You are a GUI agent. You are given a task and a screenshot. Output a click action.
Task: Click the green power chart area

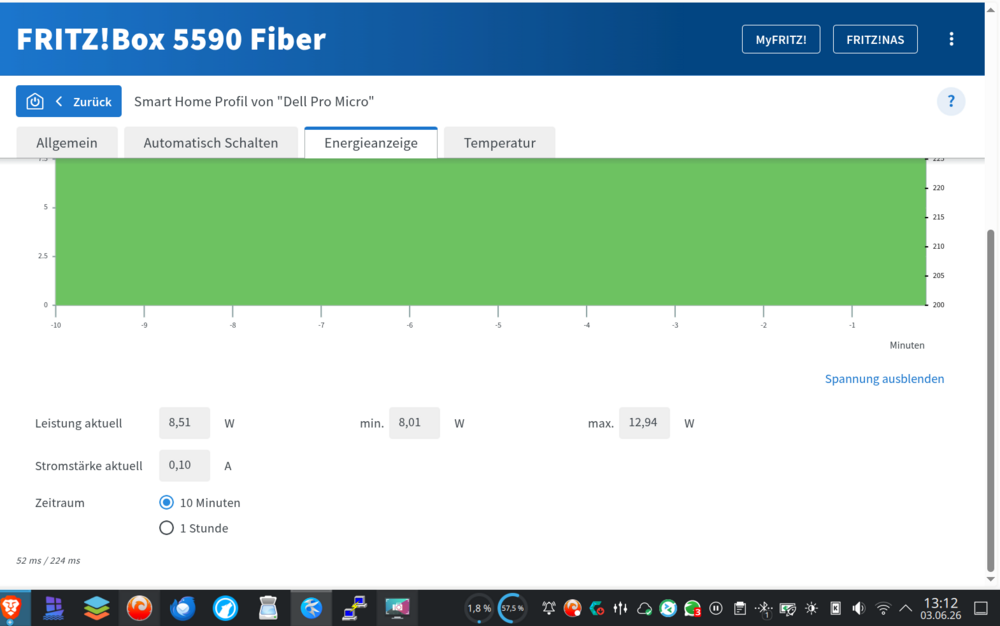[490, 231]
